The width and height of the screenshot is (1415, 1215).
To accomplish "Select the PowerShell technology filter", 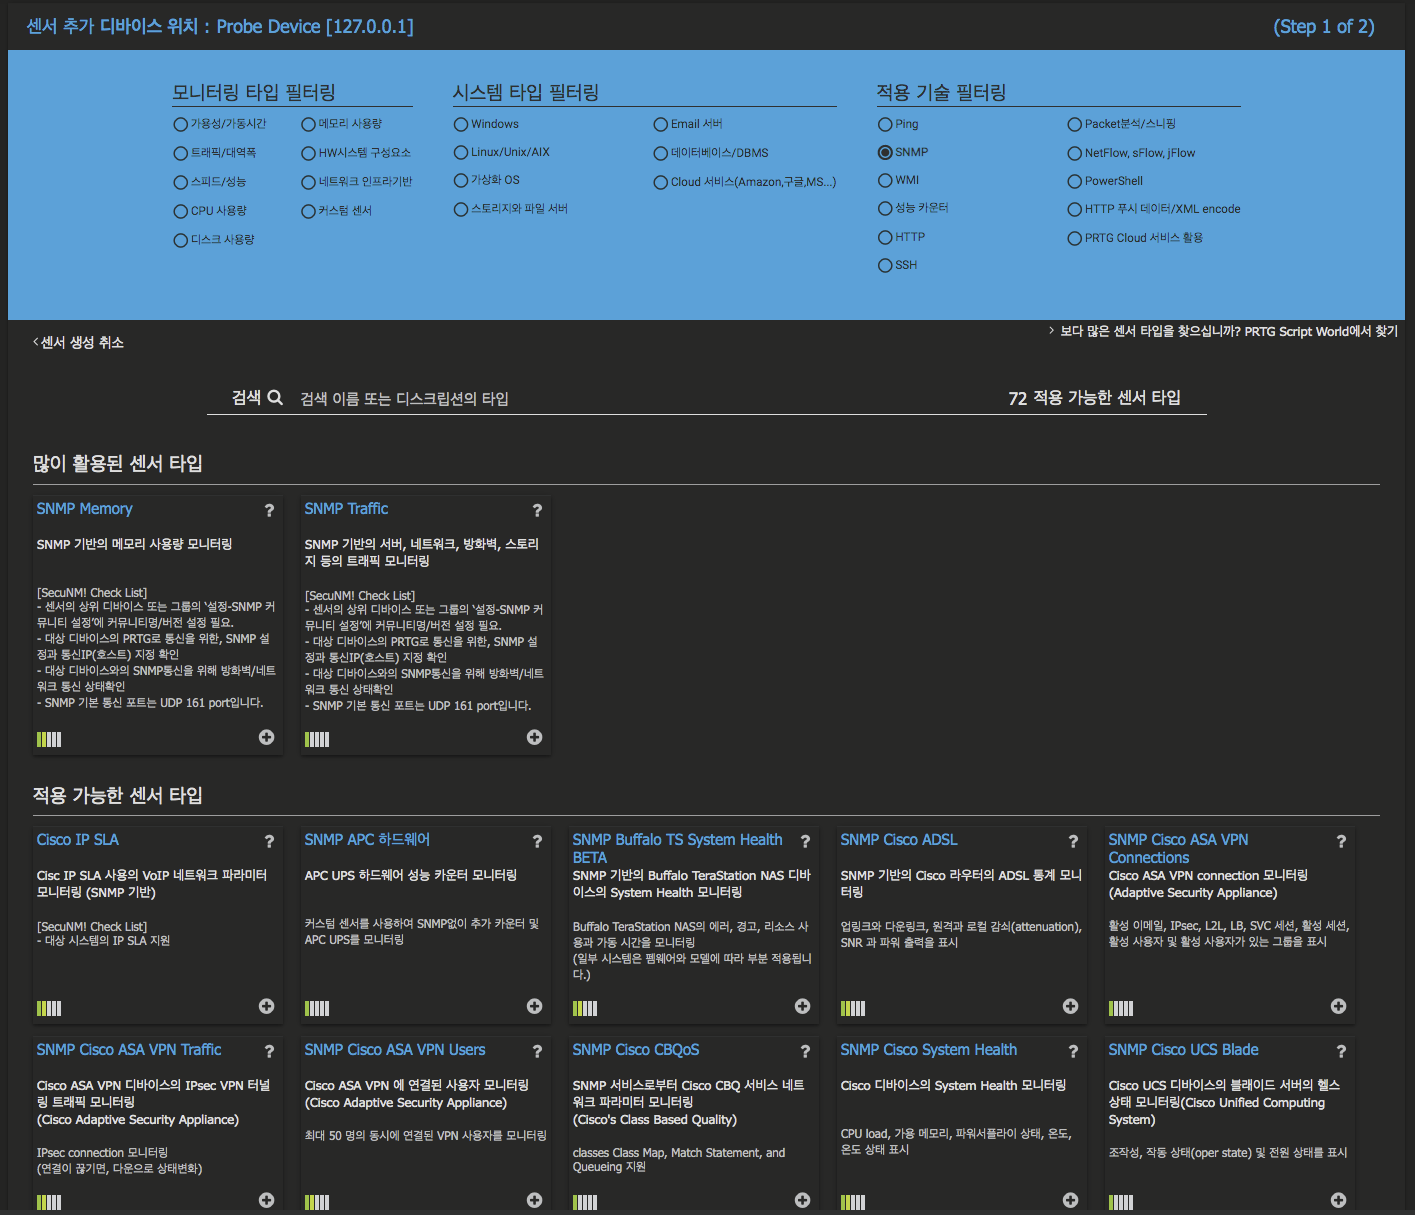I will pos(1075,182).
